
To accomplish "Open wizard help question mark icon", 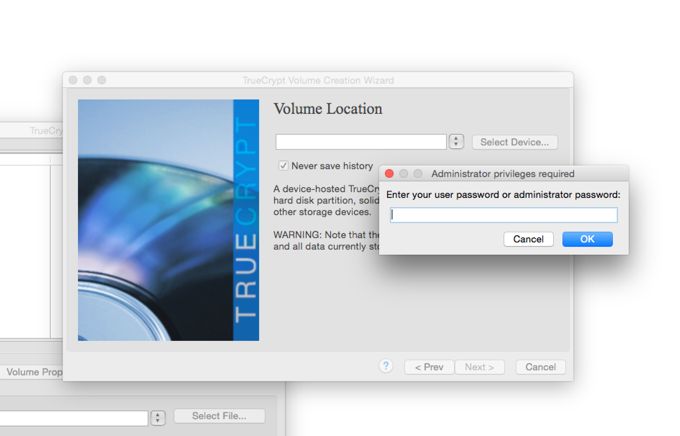I will click(x=386, y=366).
